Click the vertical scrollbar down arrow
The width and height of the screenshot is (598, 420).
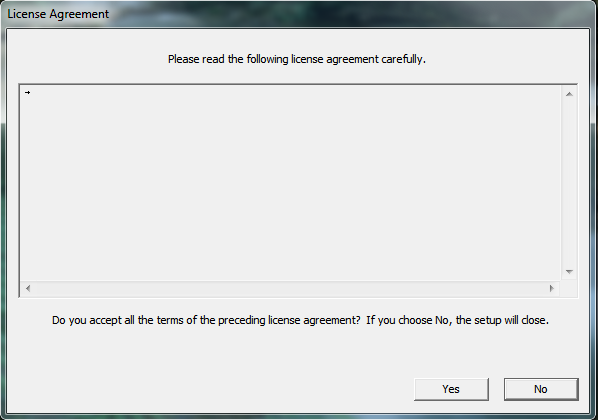(x=569, y=272)
